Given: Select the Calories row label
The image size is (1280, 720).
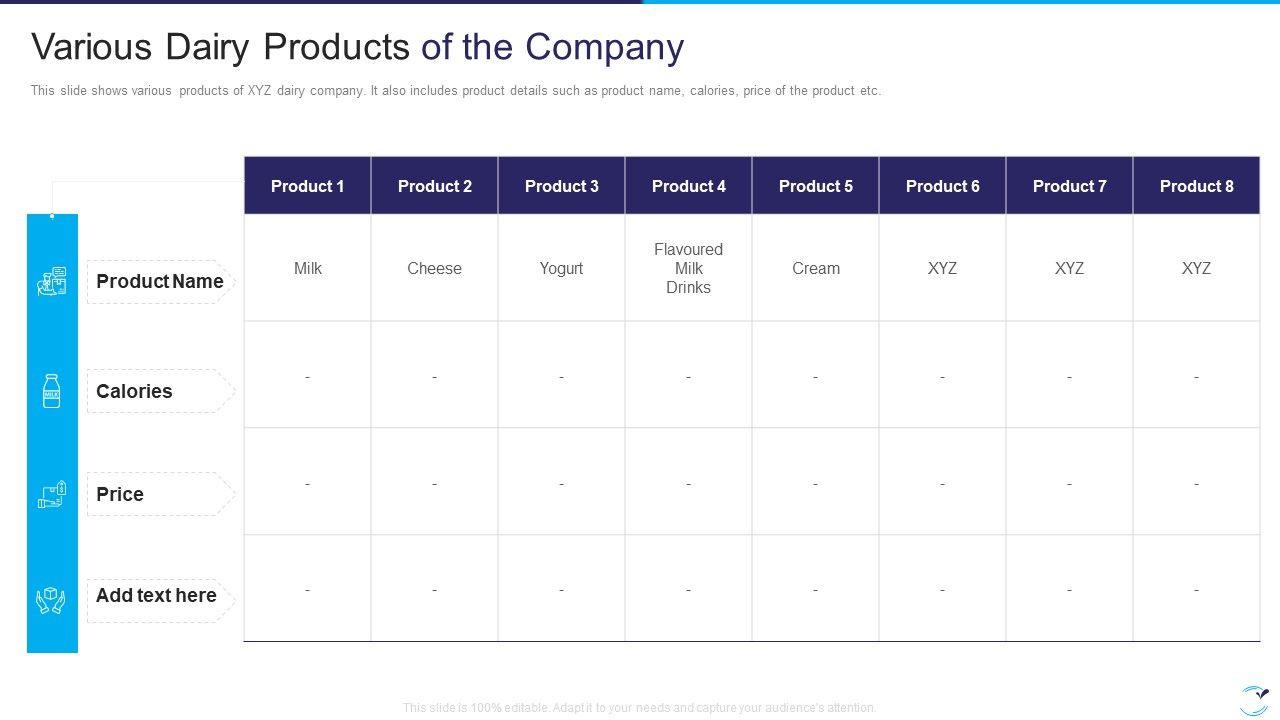Looking at the screenshot, I should [x=135, y=391].
